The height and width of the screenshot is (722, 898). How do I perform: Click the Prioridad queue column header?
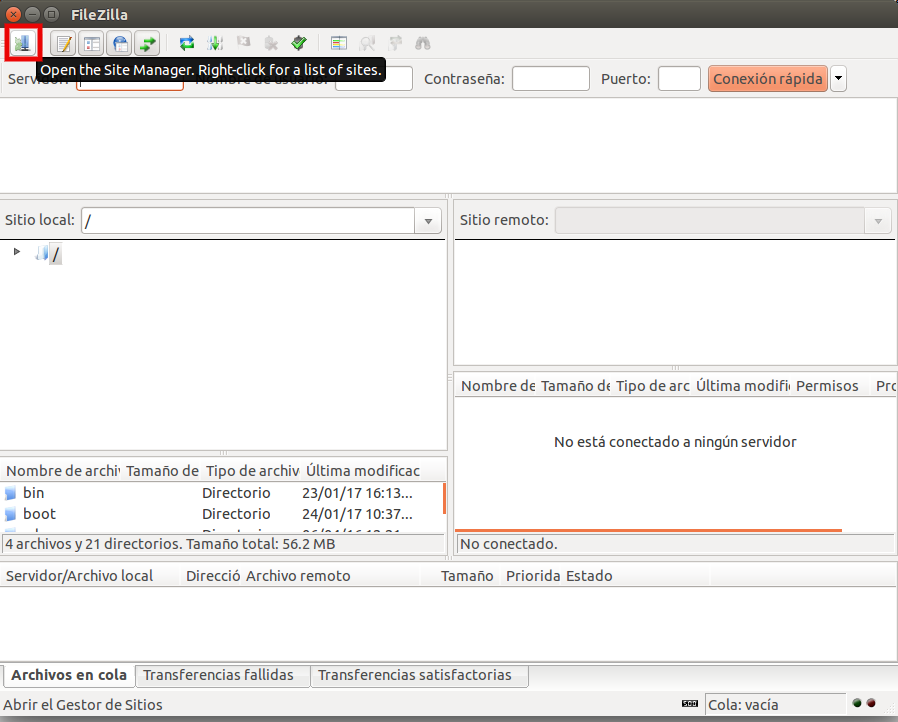(533, 576)
